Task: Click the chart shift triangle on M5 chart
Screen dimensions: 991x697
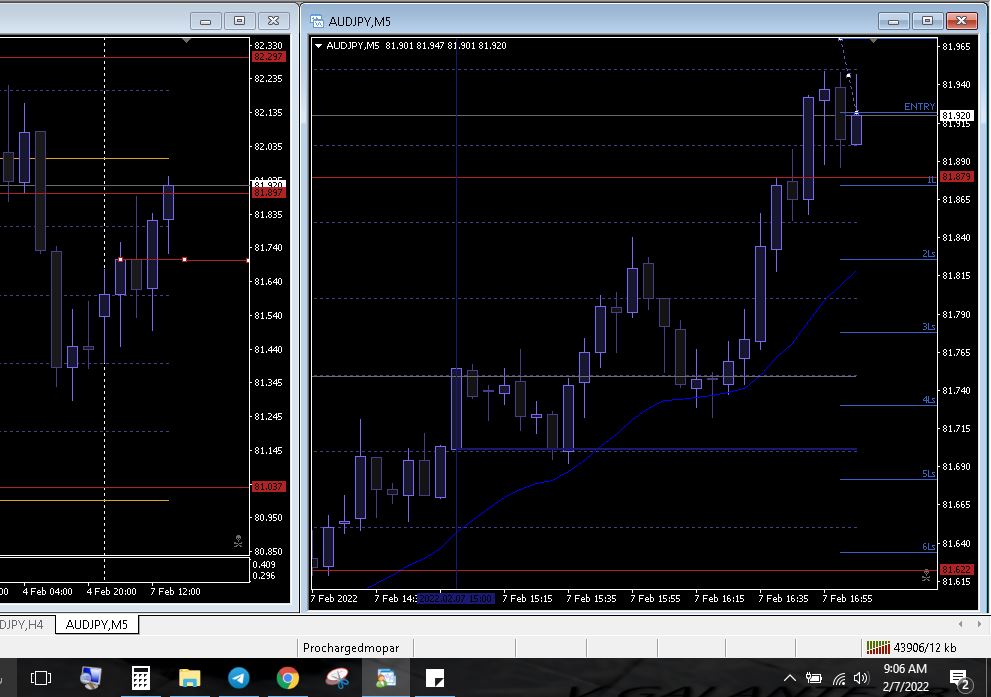Action: click(875, 41)
